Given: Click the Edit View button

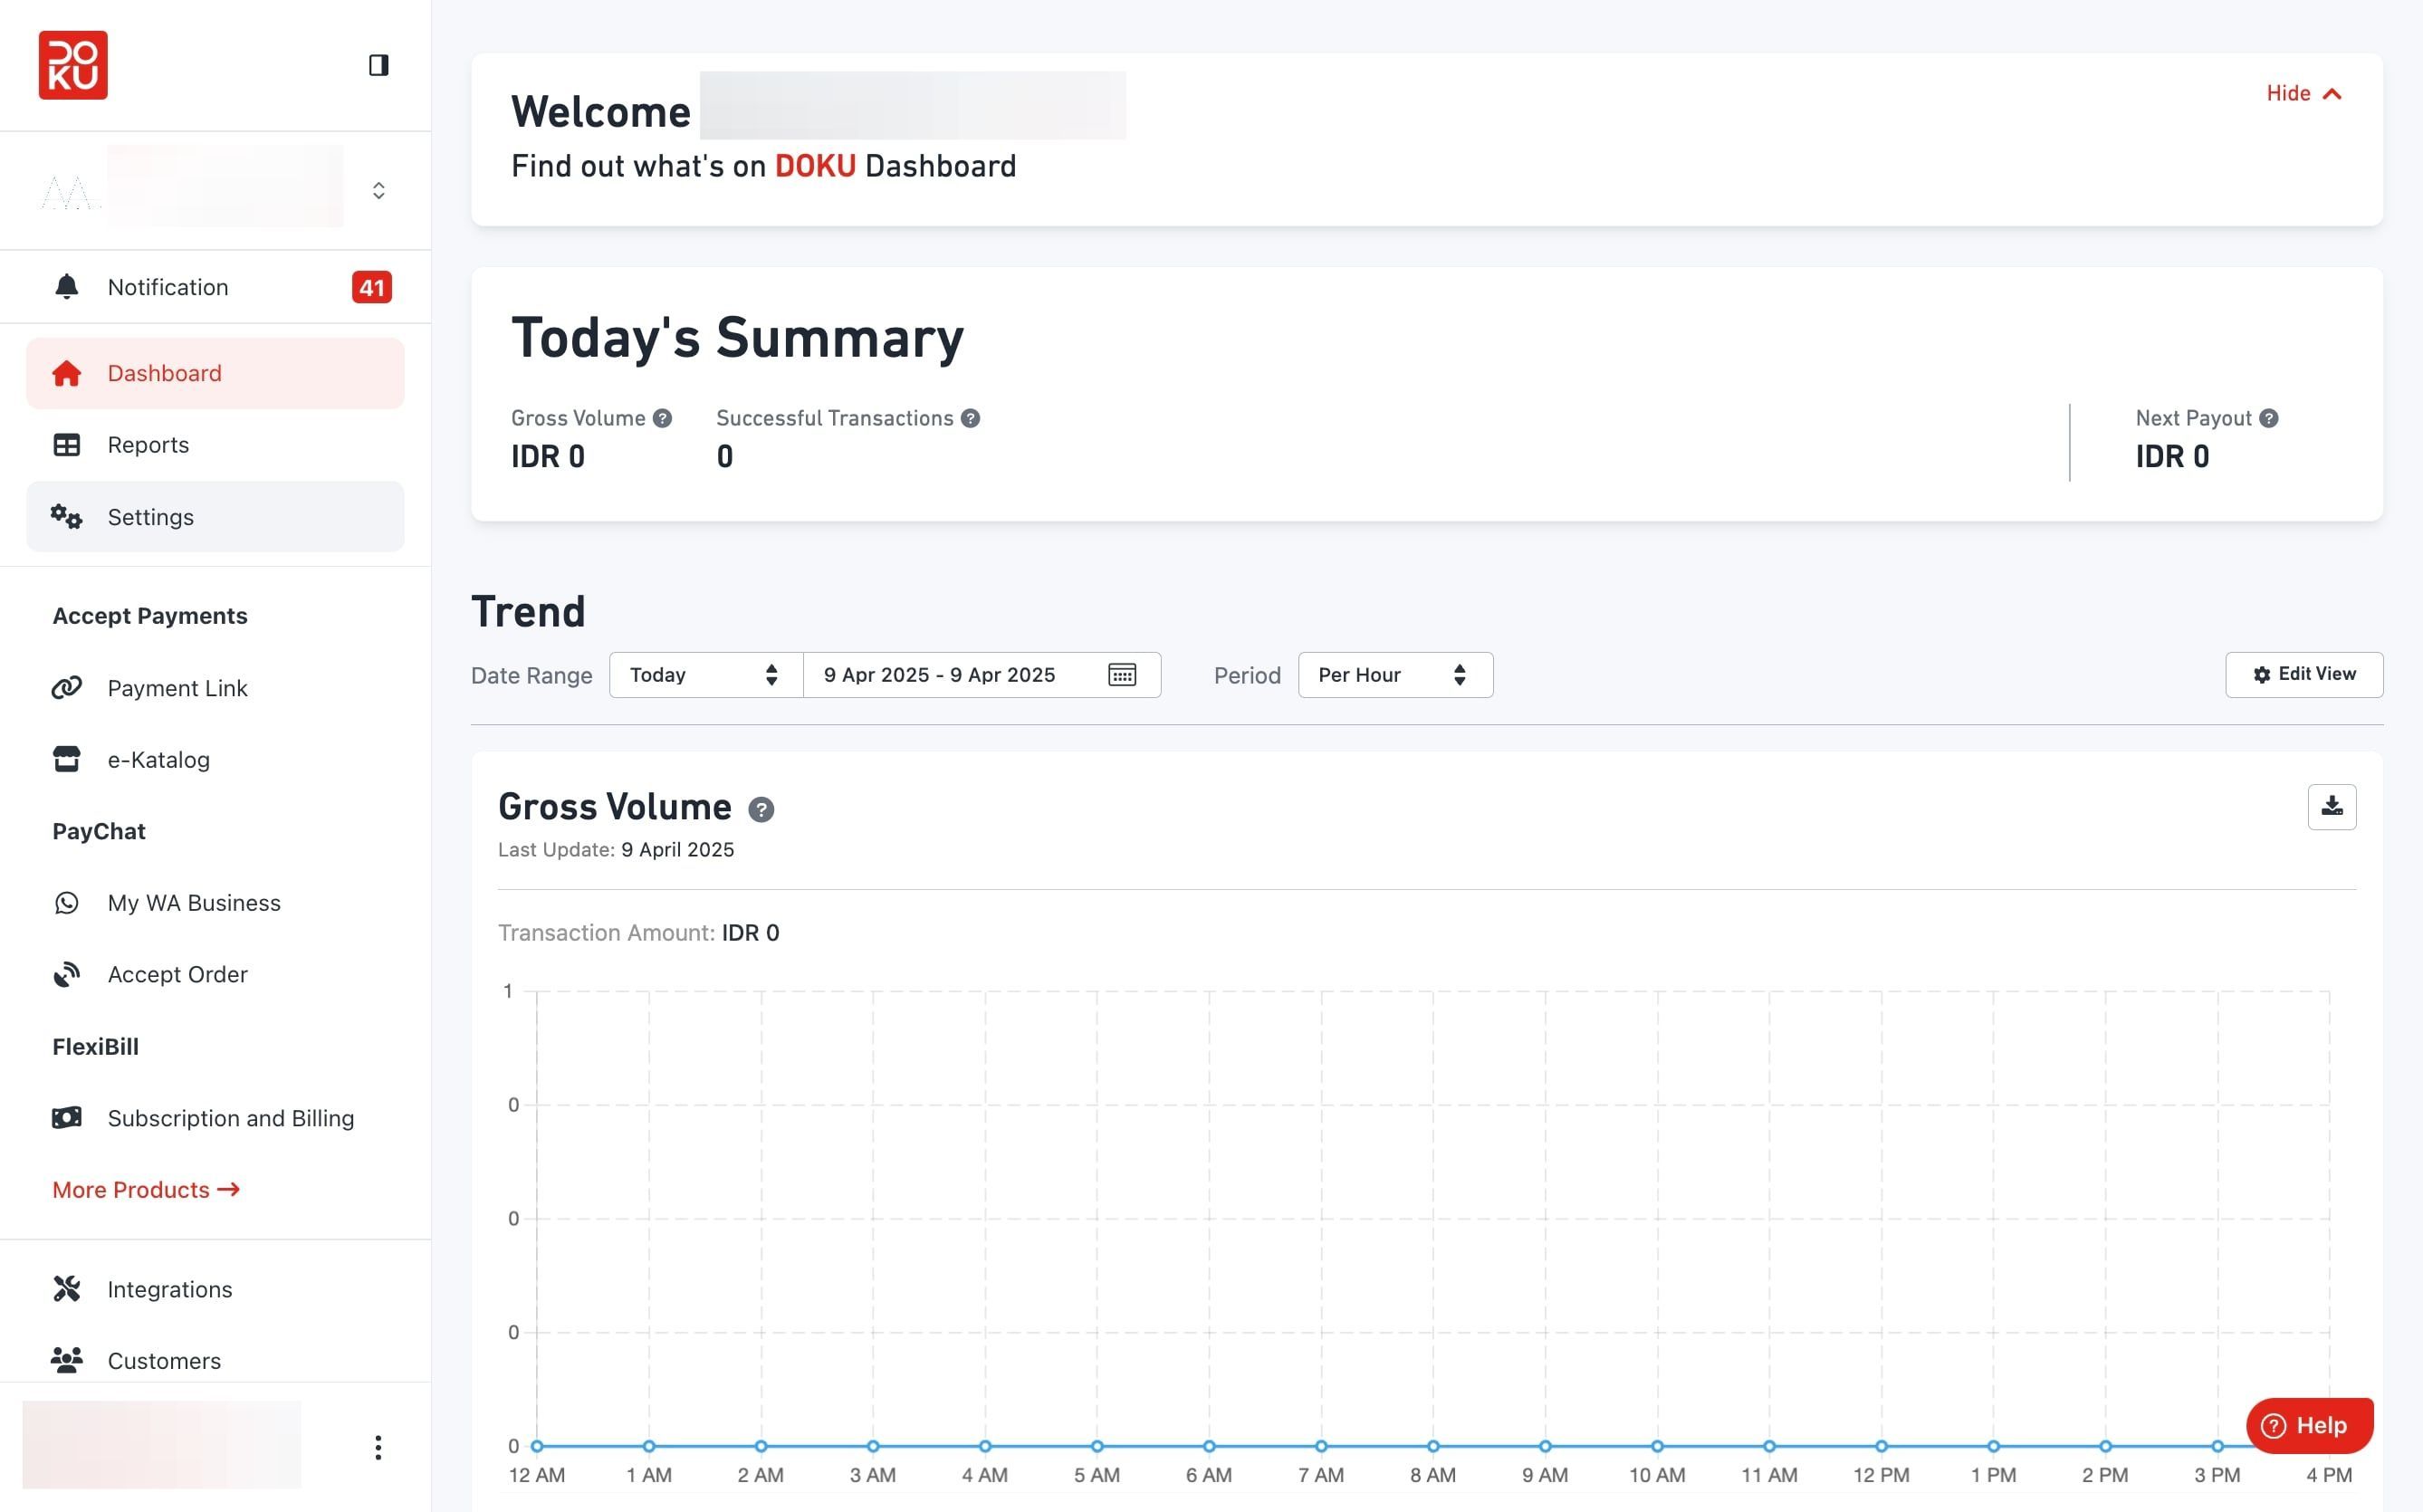Looking at the screenshot, I should 2303,675.
